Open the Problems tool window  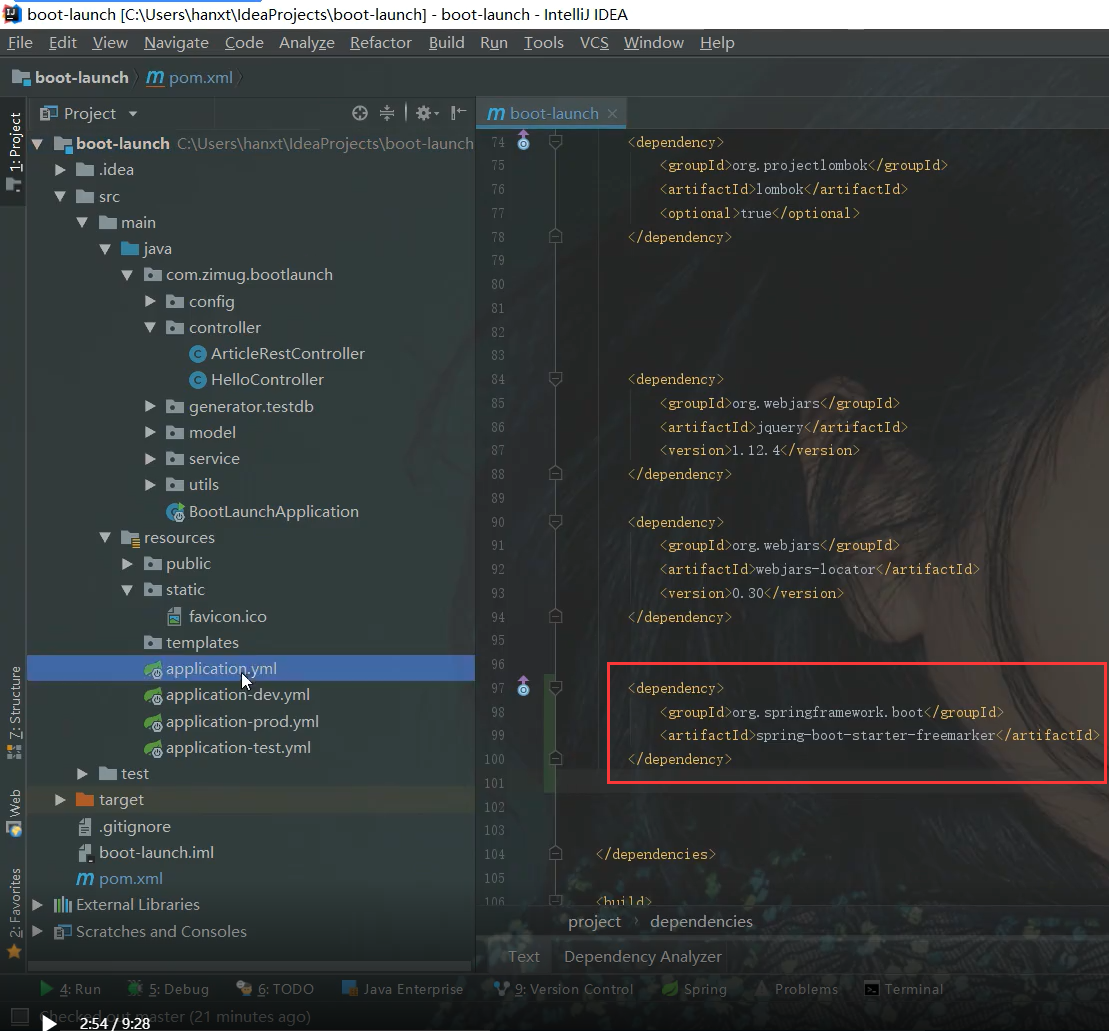[x=797, y=989]
